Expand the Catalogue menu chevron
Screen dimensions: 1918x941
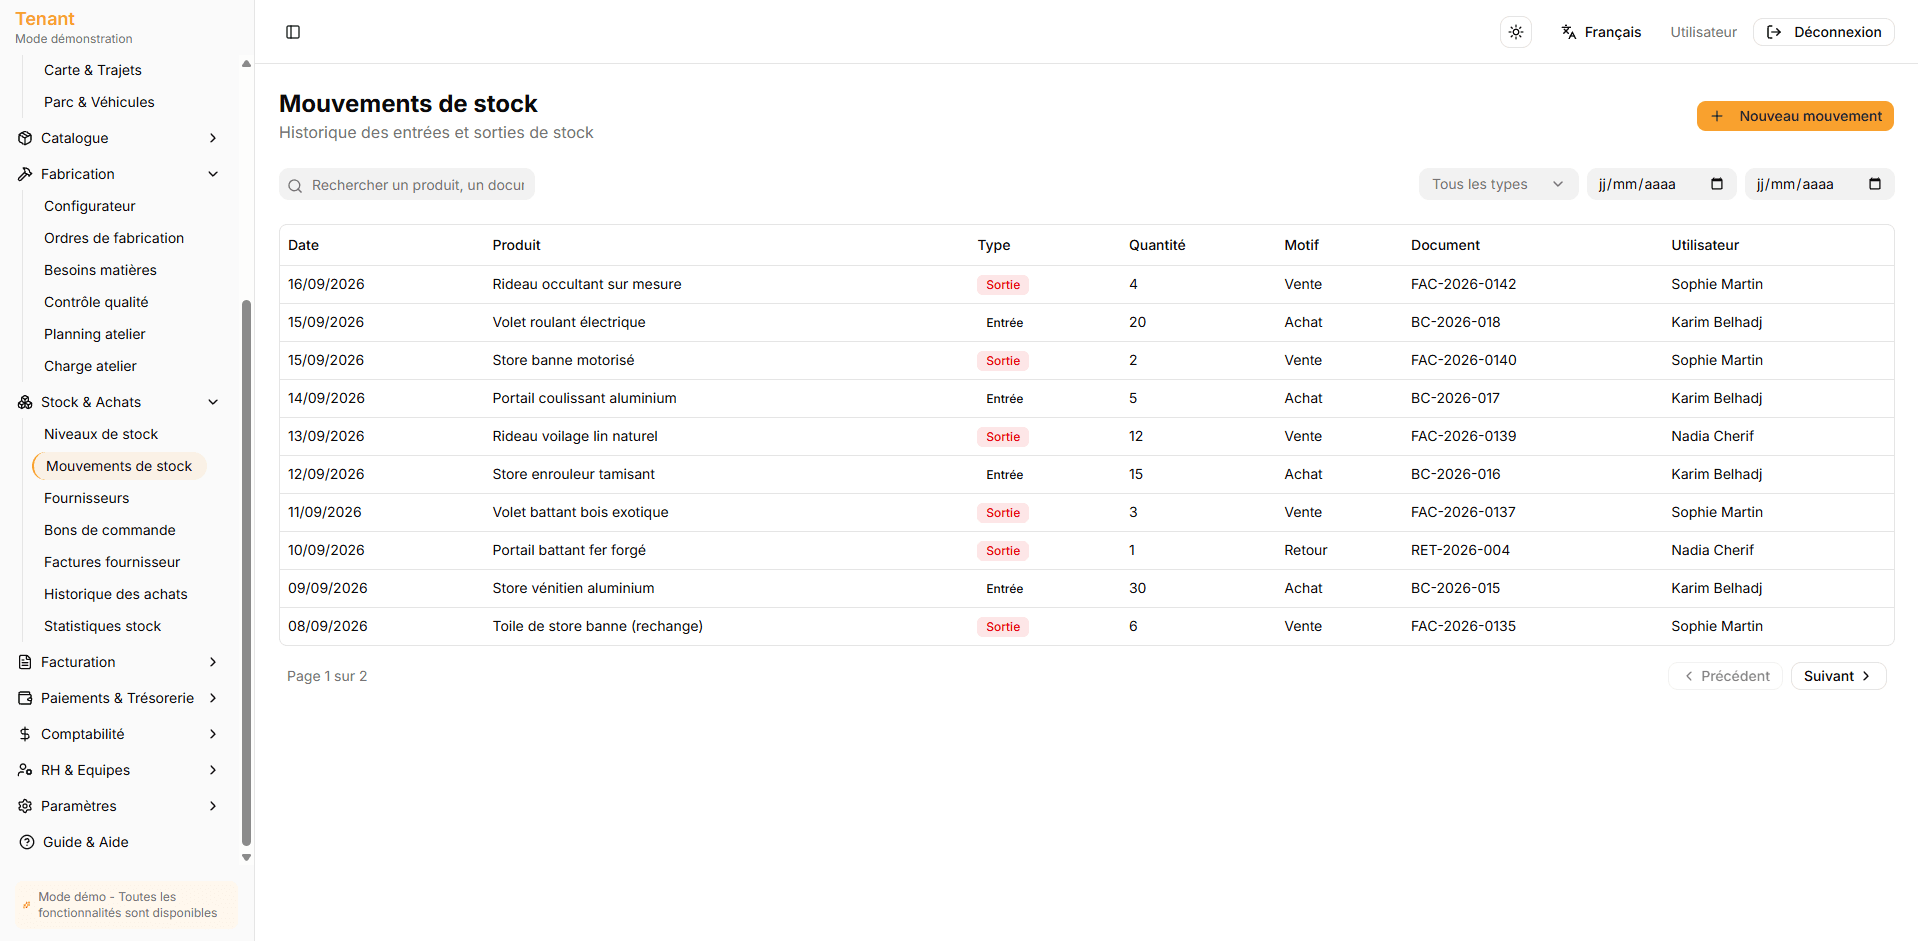213,138
